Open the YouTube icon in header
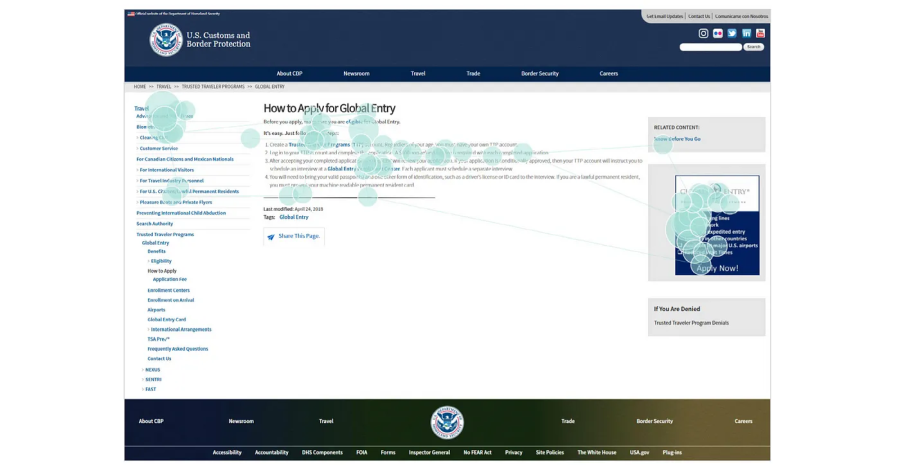The width and height of the screenshot is (900, 469). [x=761, y=33]
